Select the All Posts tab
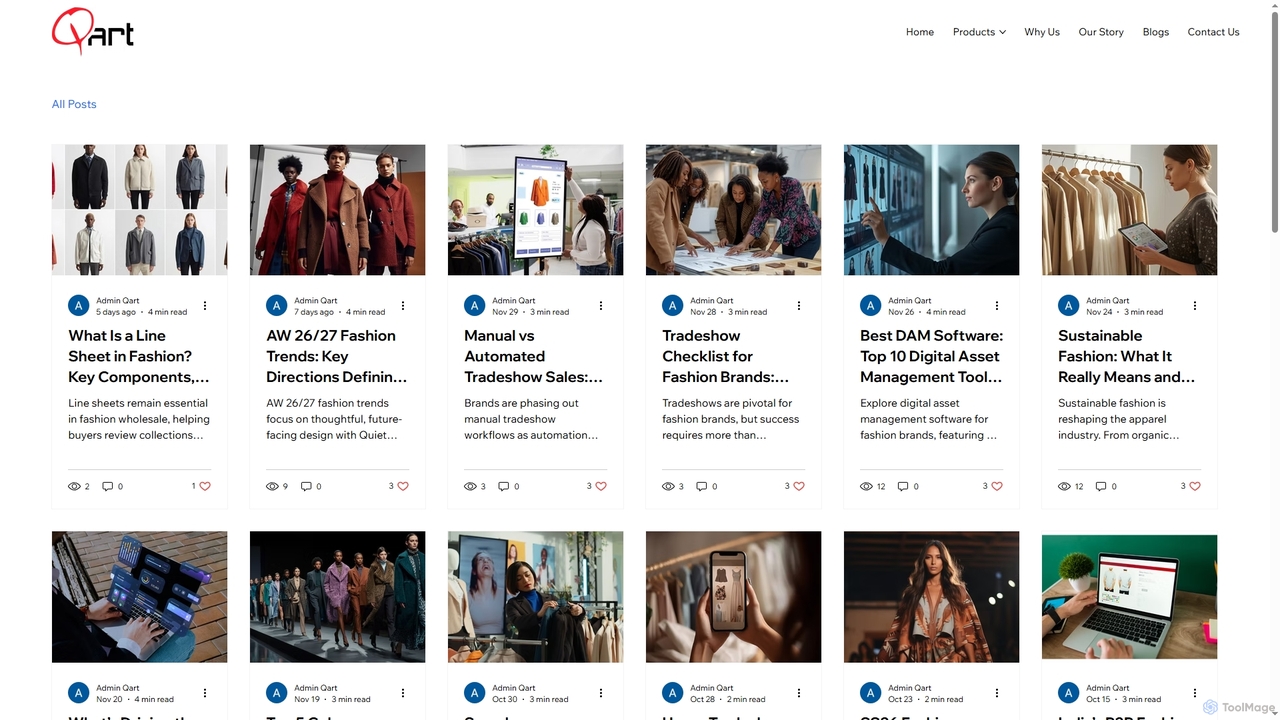 pos(74,104)
